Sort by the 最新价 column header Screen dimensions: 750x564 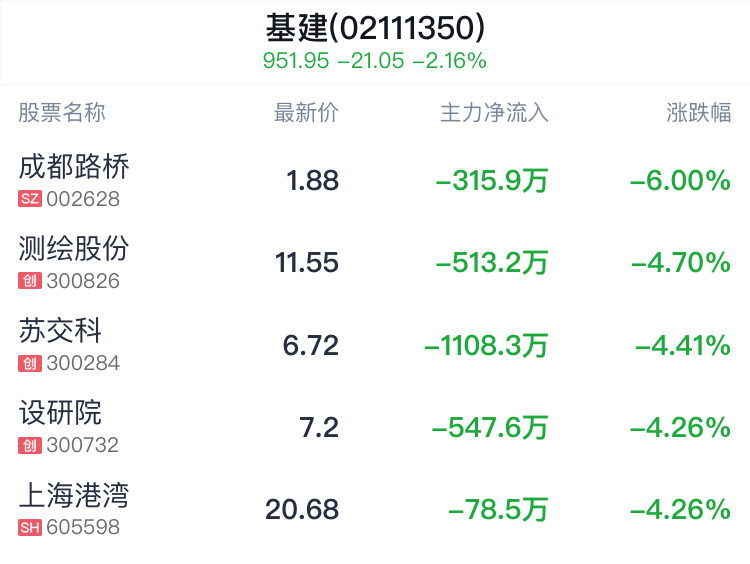[306, 112]
